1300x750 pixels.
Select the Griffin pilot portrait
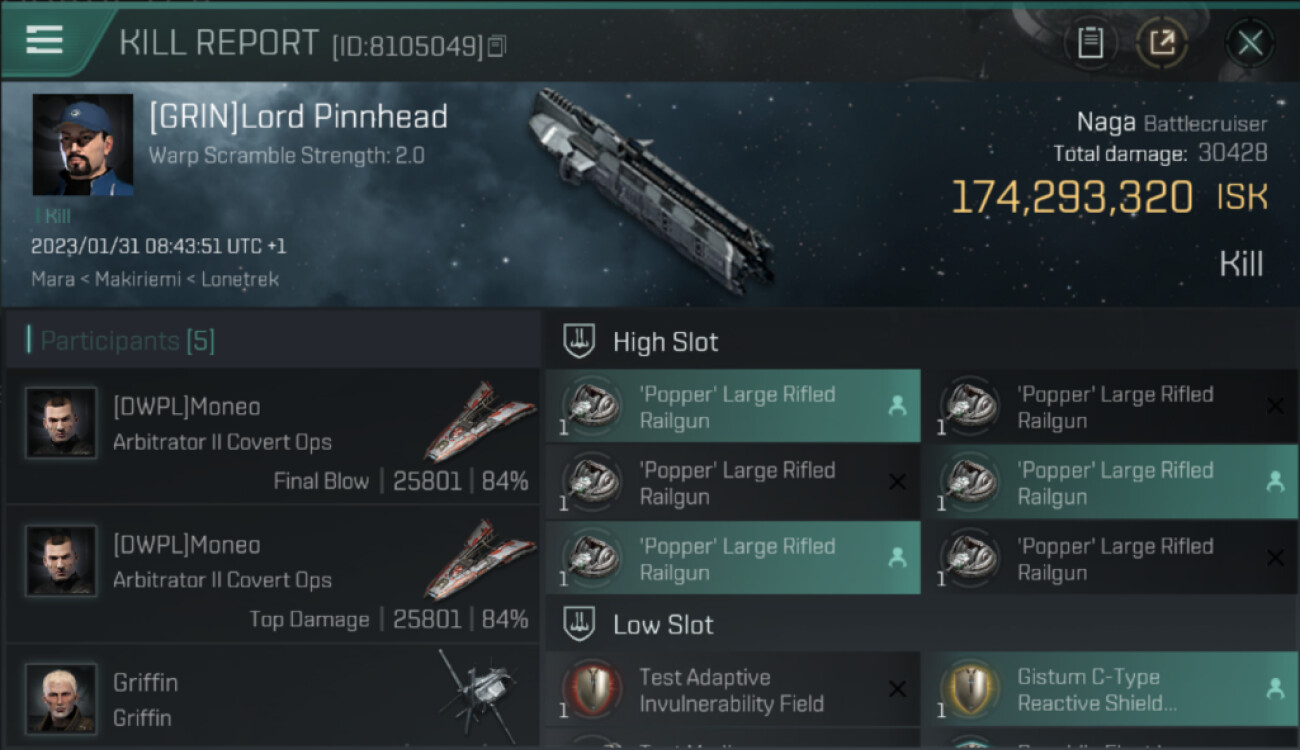coord(61,698)
